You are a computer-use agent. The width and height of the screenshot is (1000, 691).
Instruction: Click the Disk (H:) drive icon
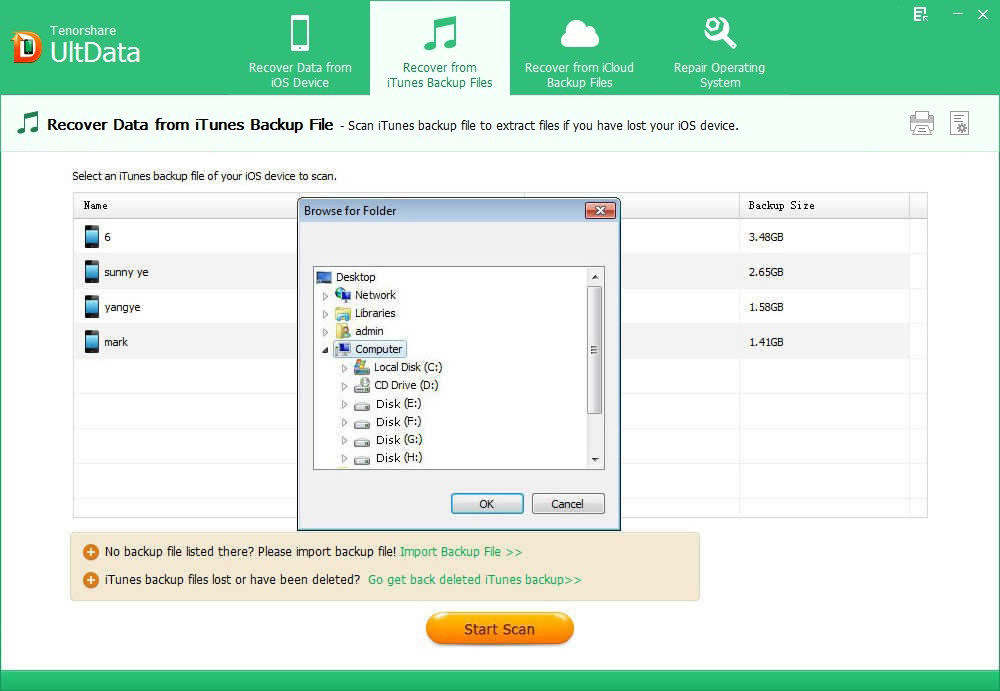(362, 459)
